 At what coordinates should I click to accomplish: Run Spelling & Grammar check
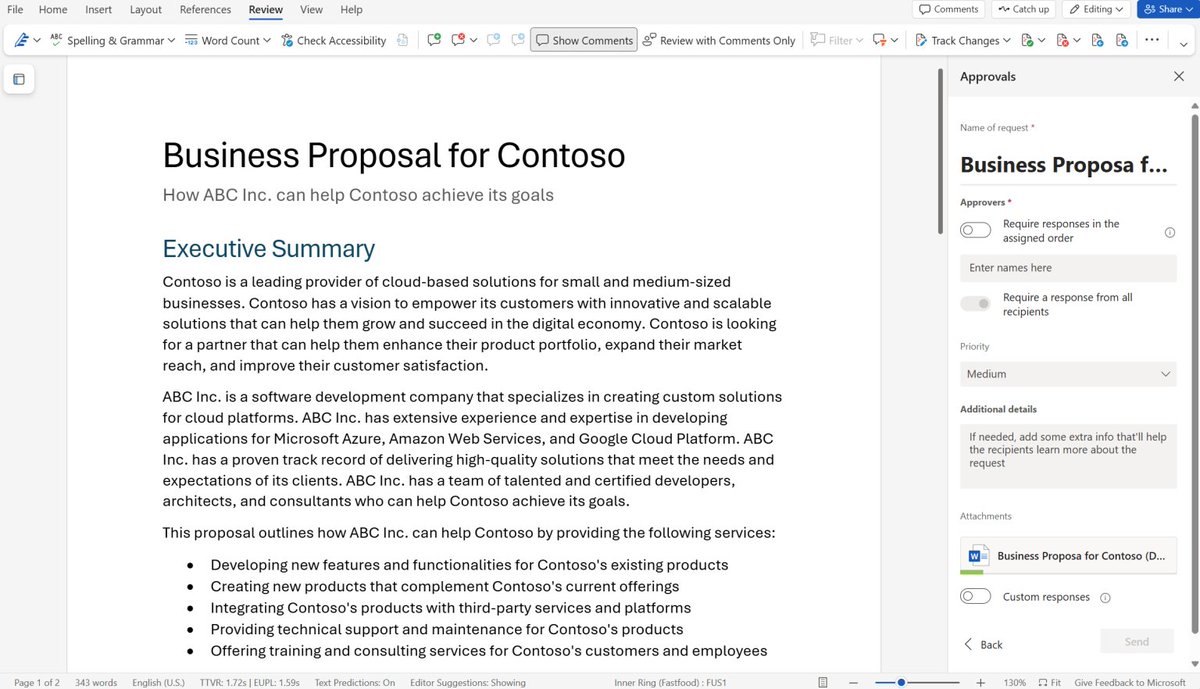[x=106, y=40]
